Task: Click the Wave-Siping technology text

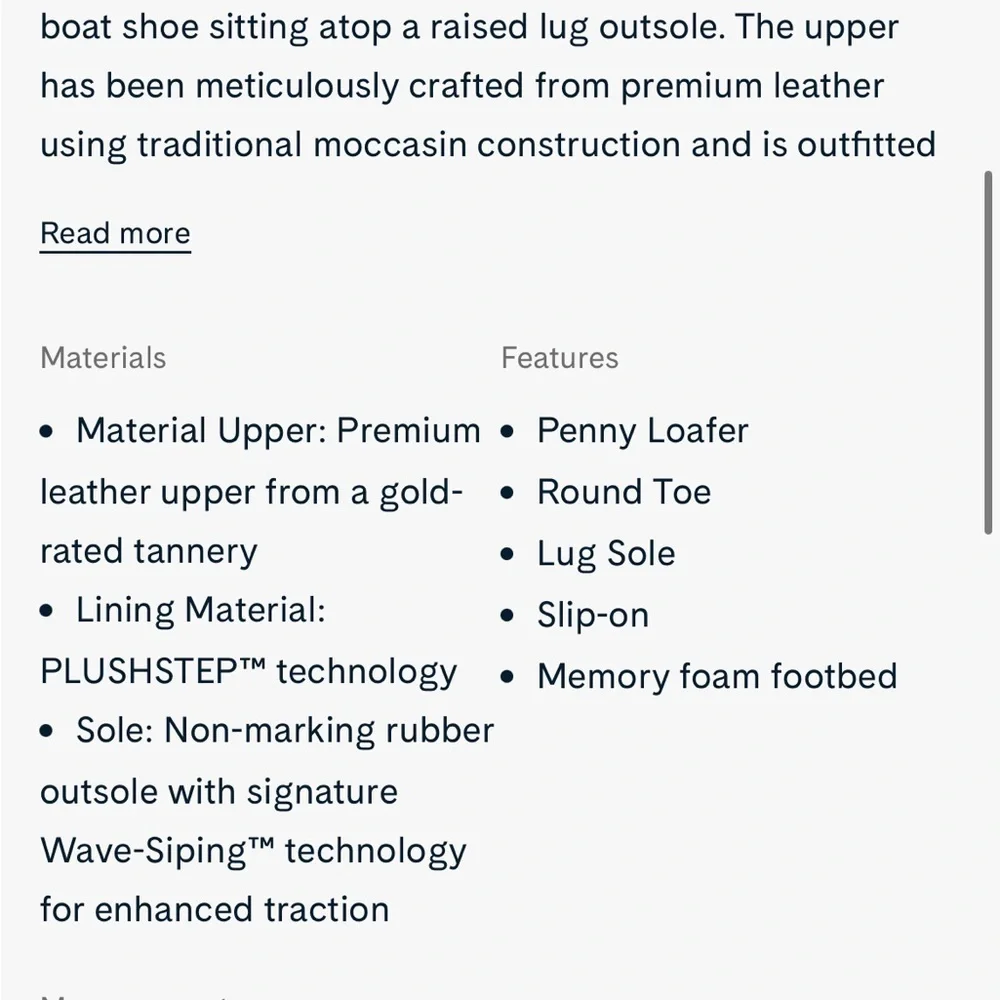Action: coord(253,851)
